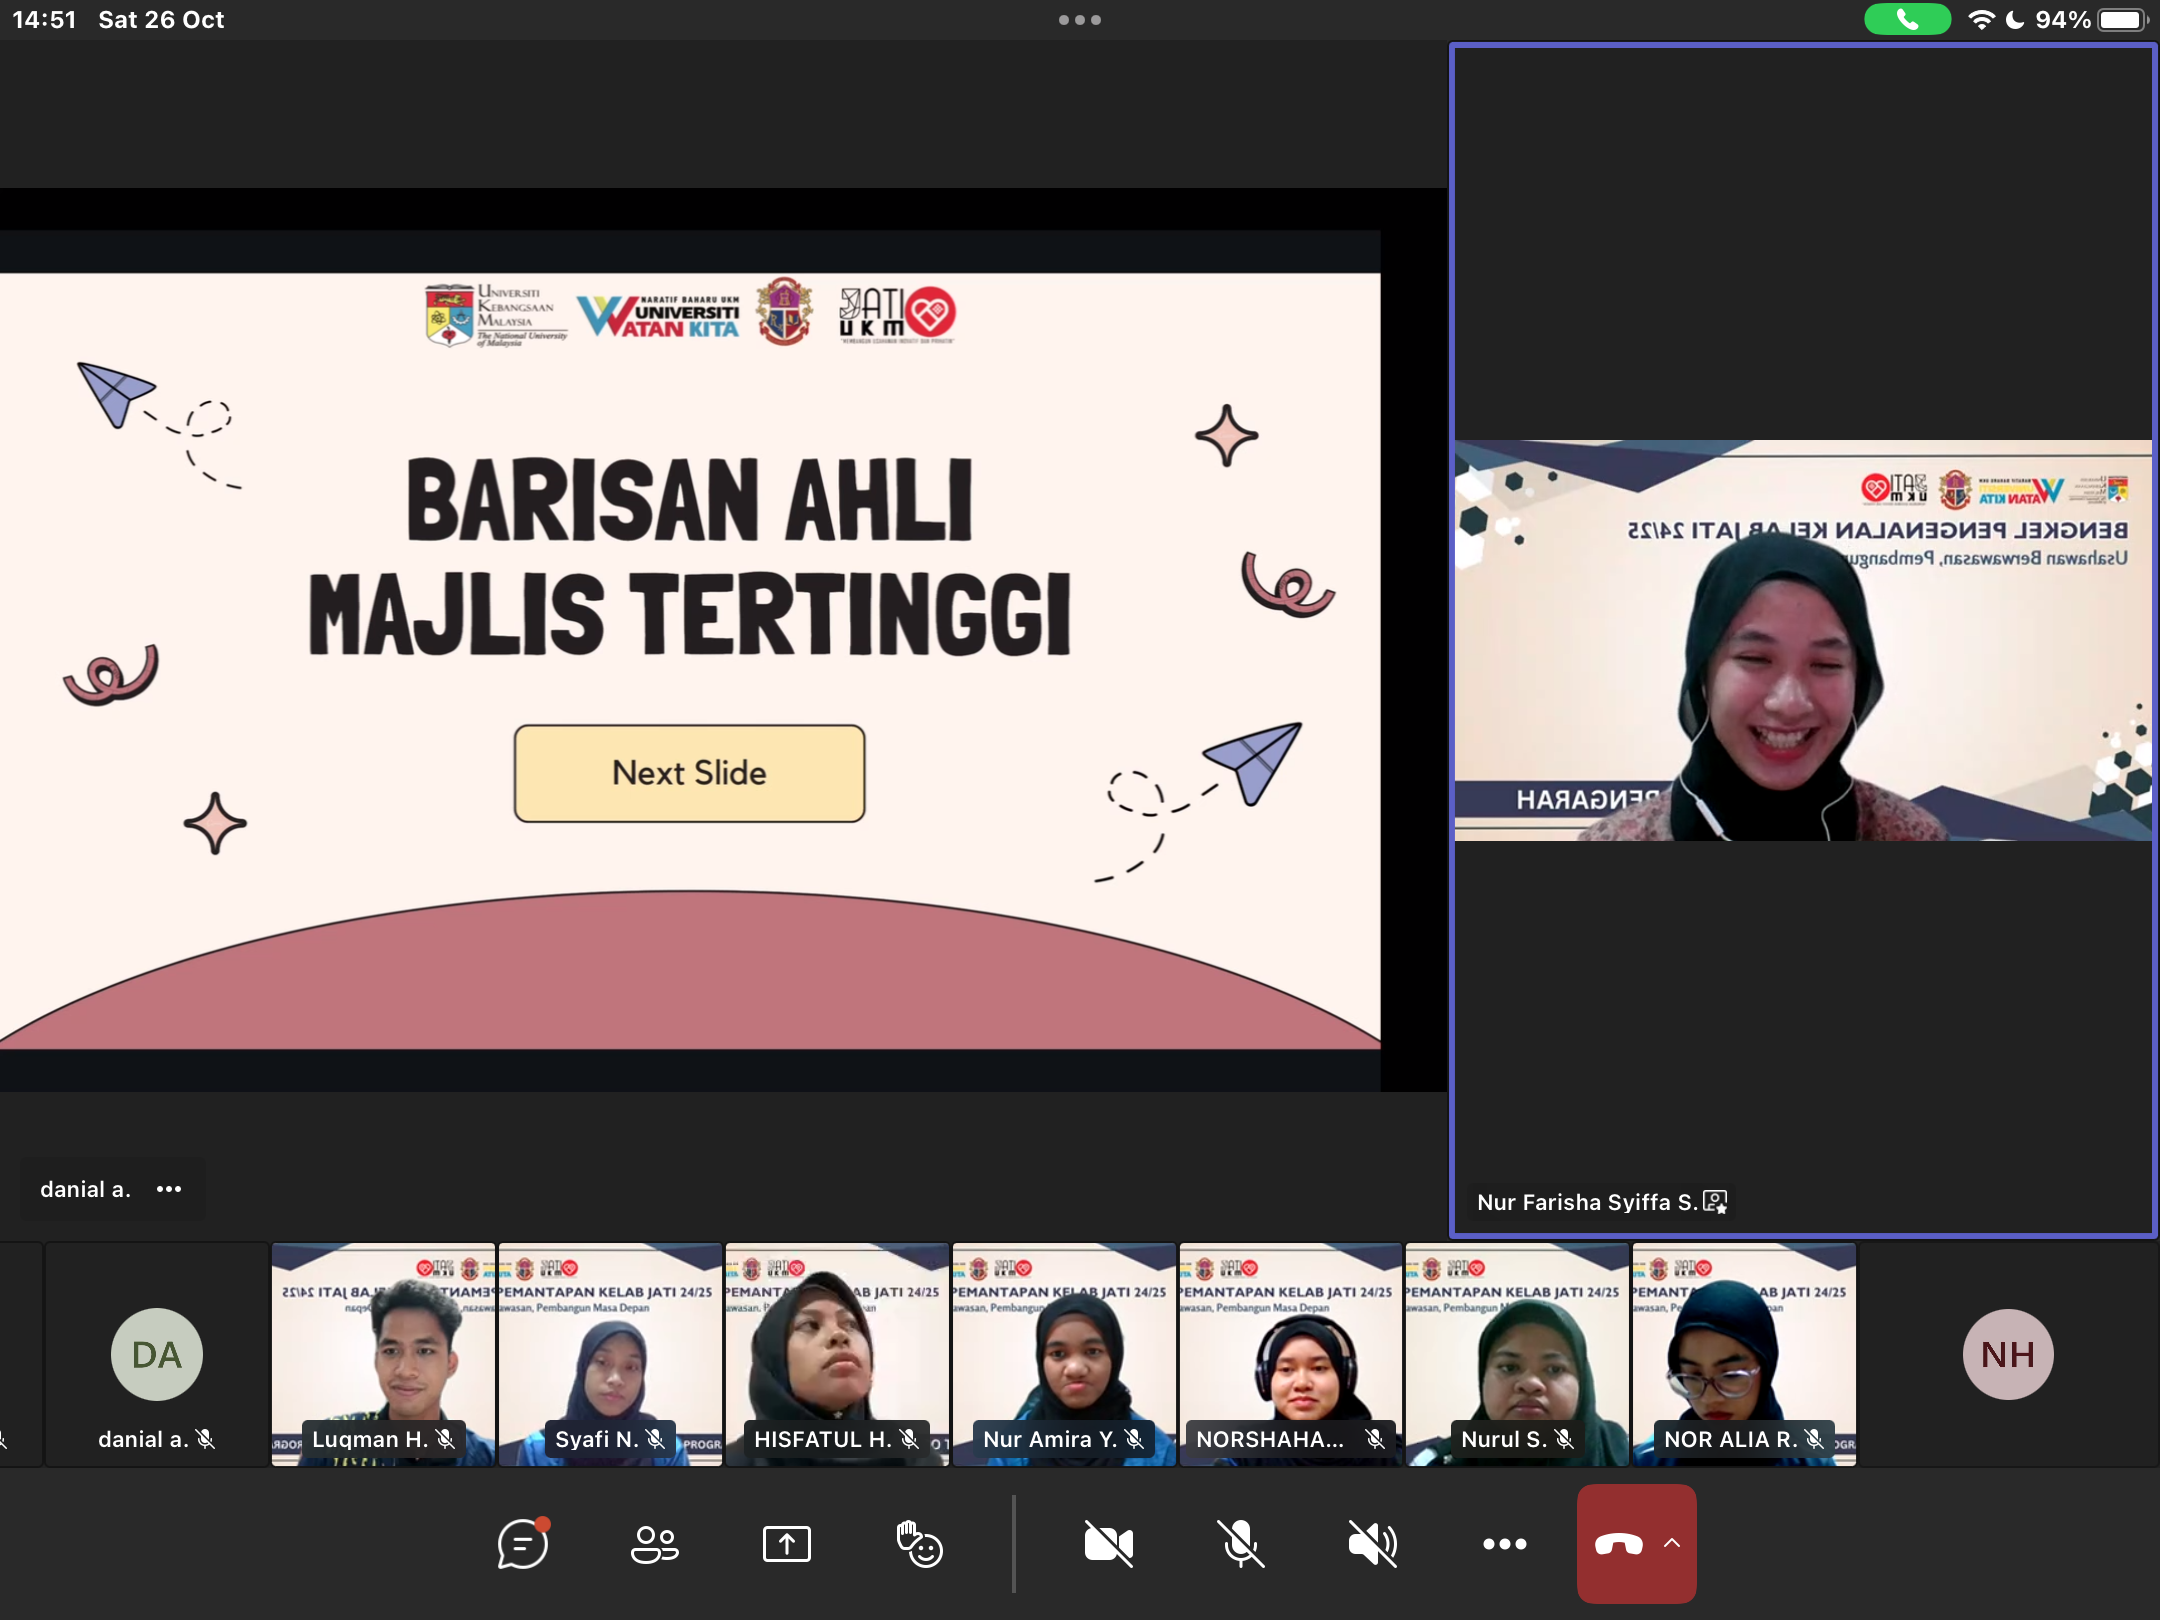This screenshot has width=2160, height=1620.
Task: Unmute the microphone
Action: [x=1240, y=1544]
